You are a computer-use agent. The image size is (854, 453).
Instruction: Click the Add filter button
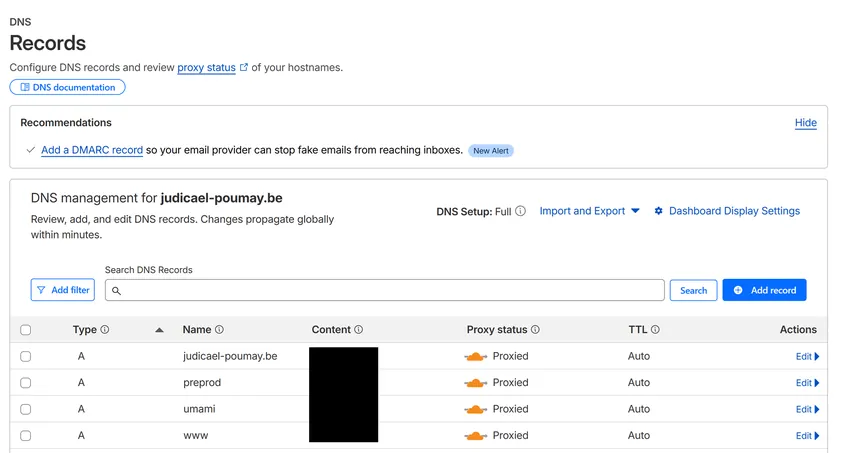click(63, 290)
